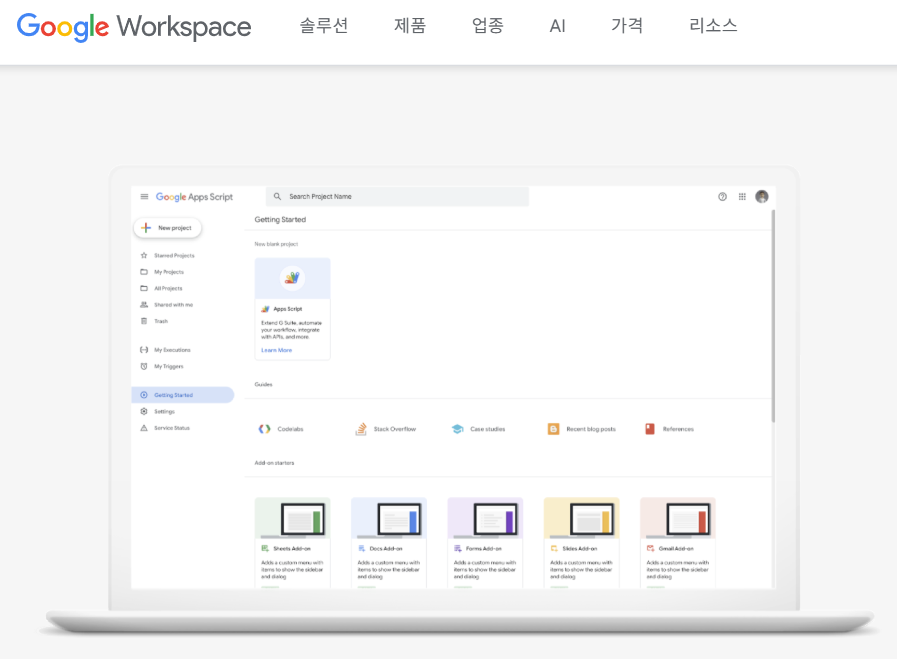Click the Gmail Add-on title

pos(676,549)
